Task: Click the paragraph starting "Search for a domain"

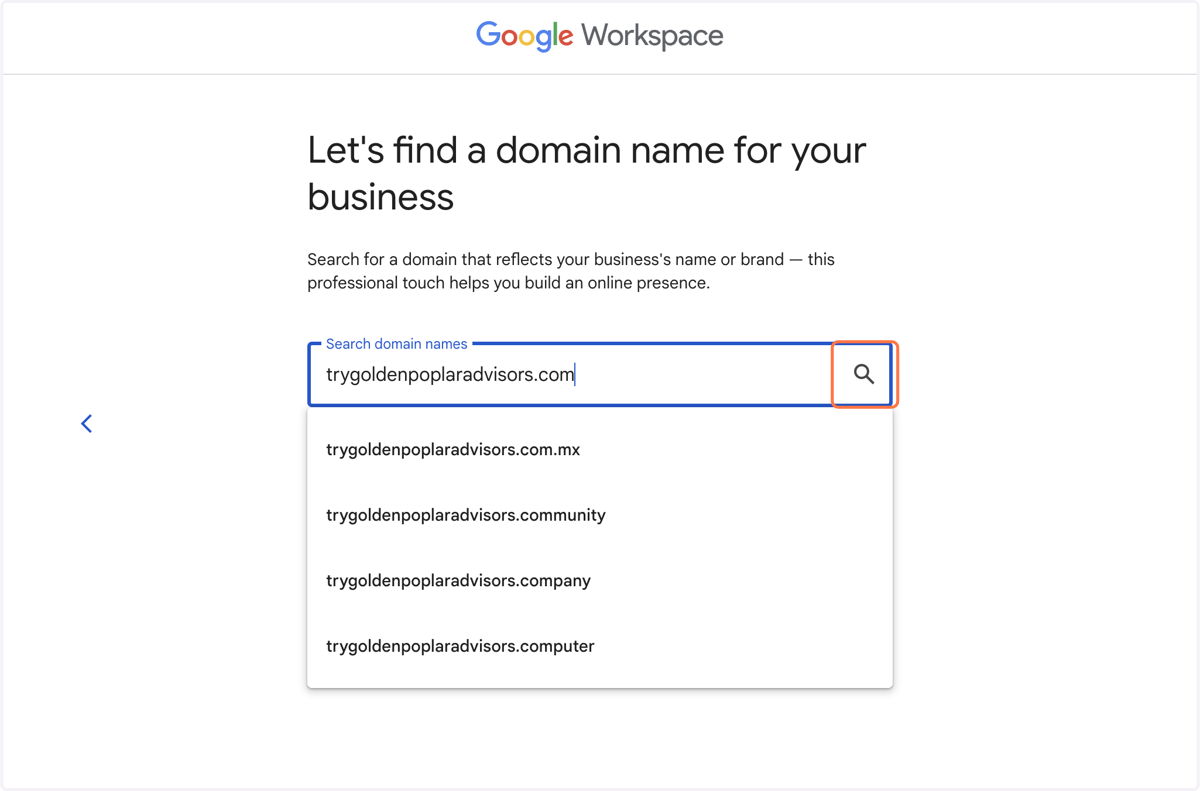Action: pos(571,271)
